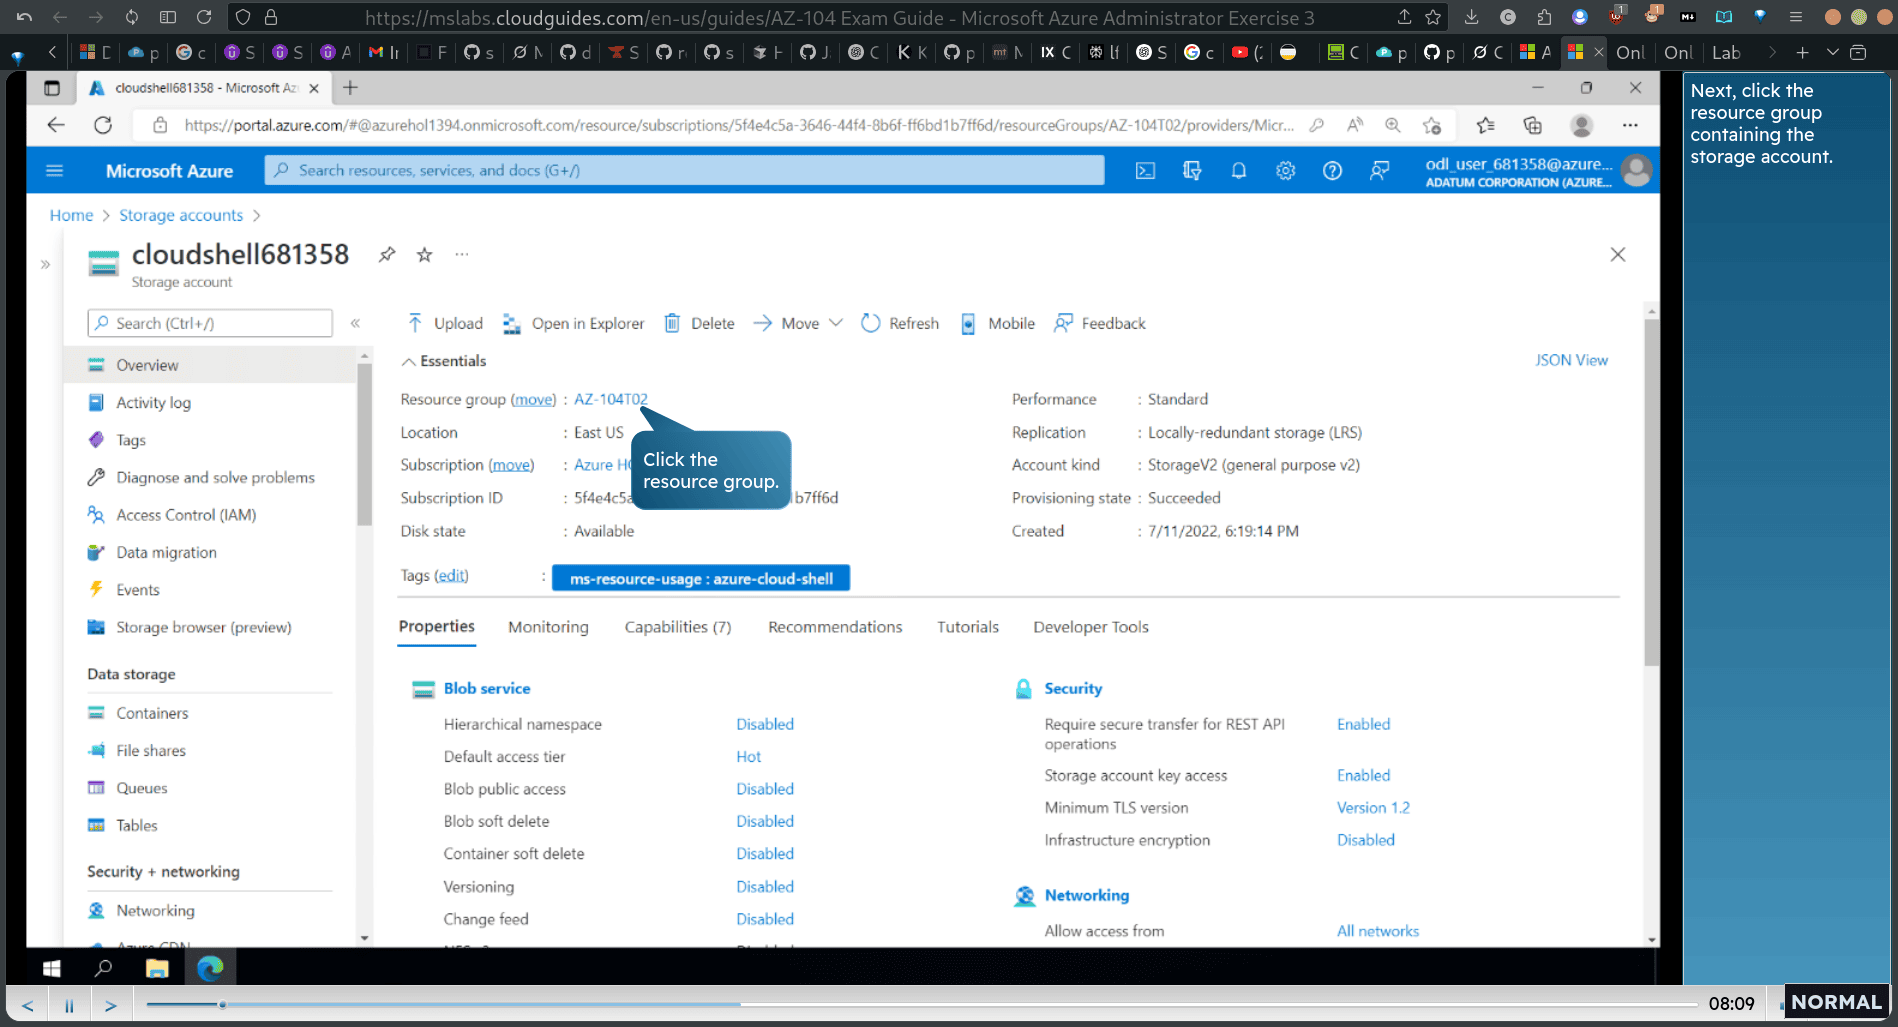Click the ms-resource-usage tag
The width and height of the screenshot is (1898, 1027).
(x=701, y=578)
